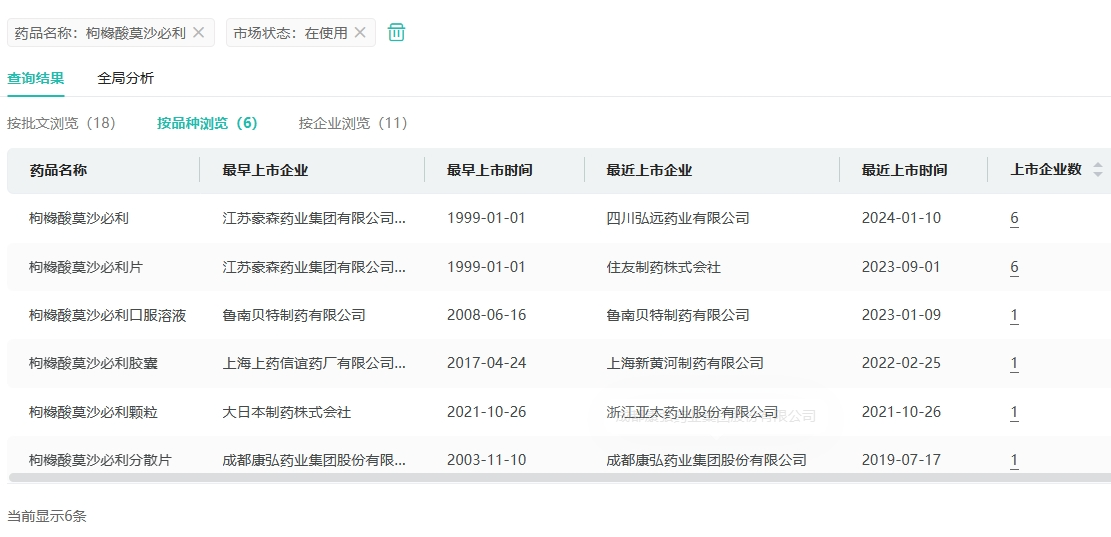1111x537 pixels.
Task: Switch to 全局分析 tab
Action: 125,78
